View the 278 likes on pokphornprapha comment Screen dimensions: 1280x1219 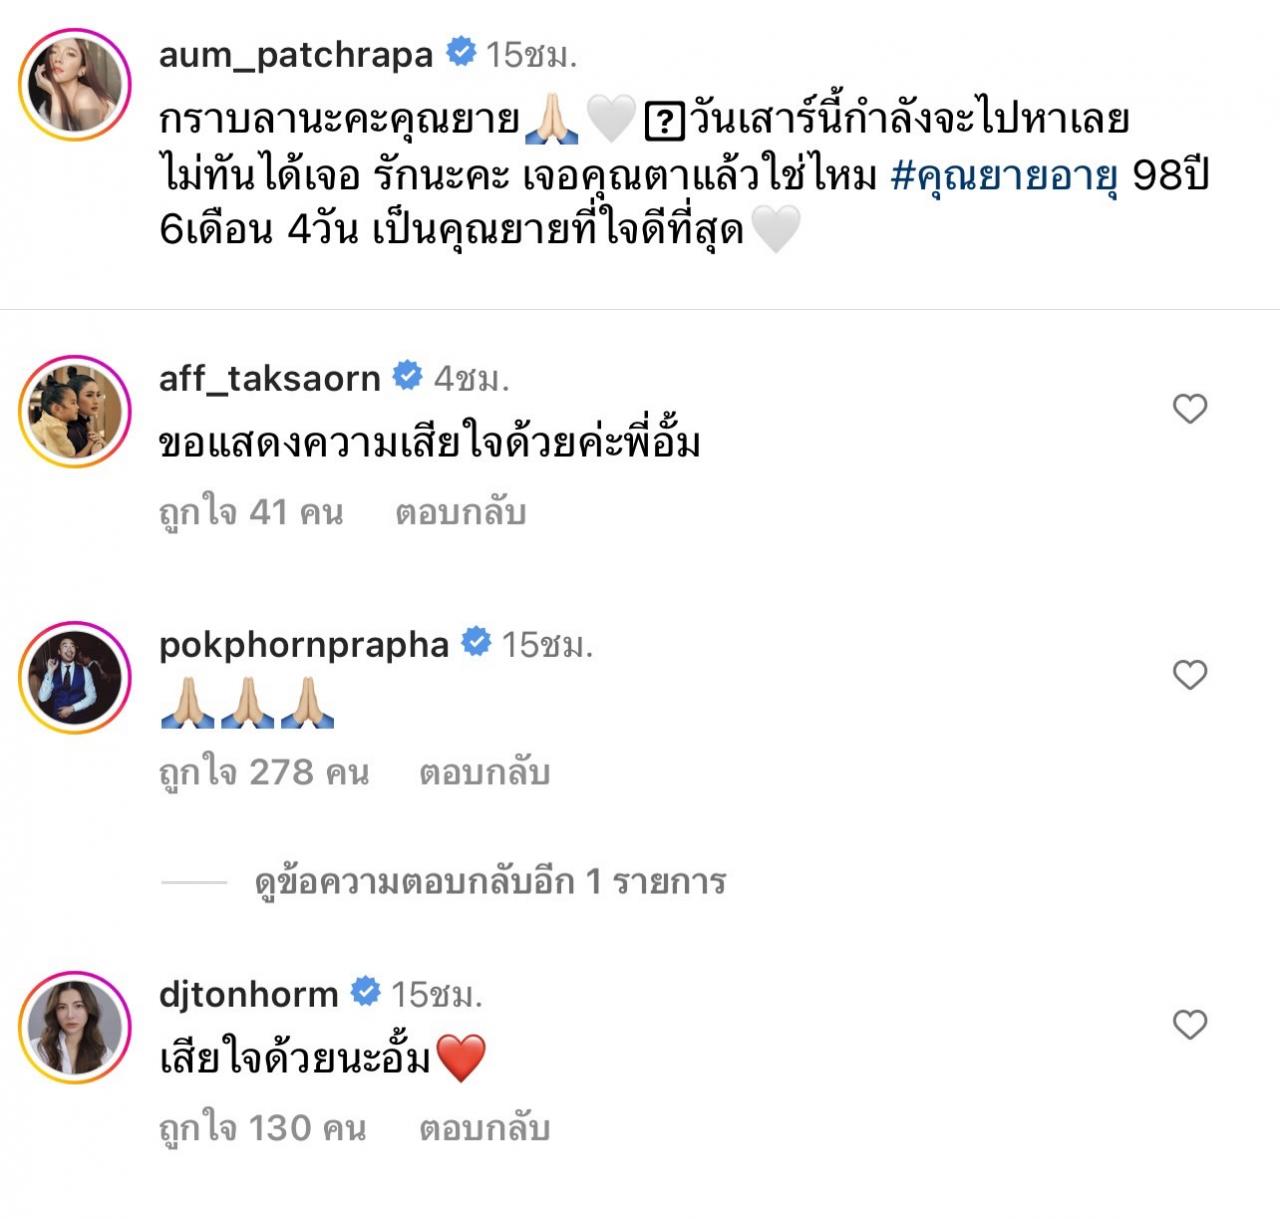coord(264,773)
